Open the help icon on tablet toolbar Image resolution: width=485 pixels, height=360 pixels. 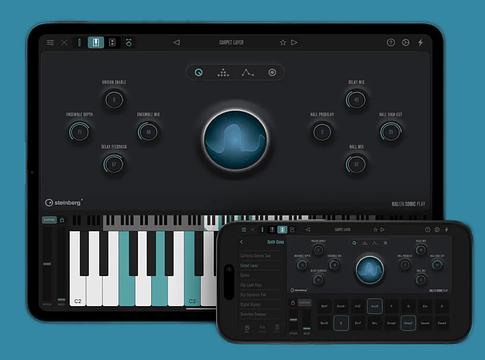(391, 42)
